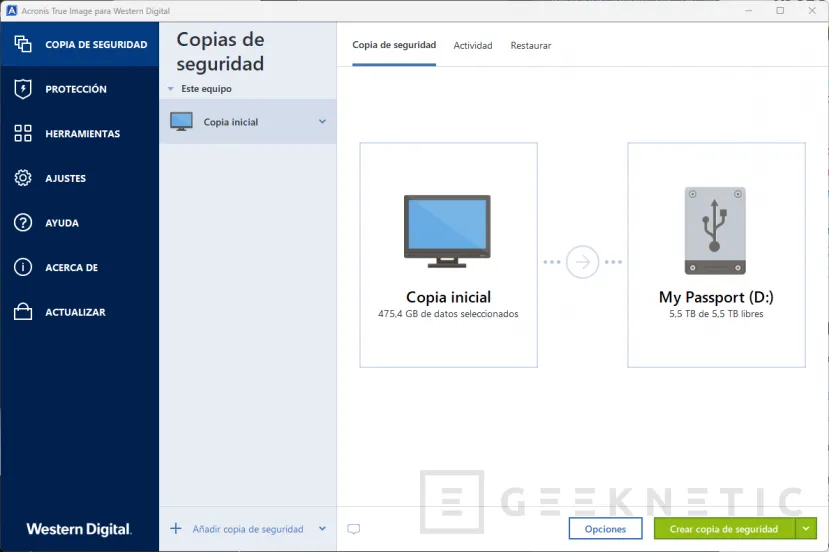Click the large computer source icon
Screen dimensions: 829x552
pyautogui.click(x=447, y=231)
